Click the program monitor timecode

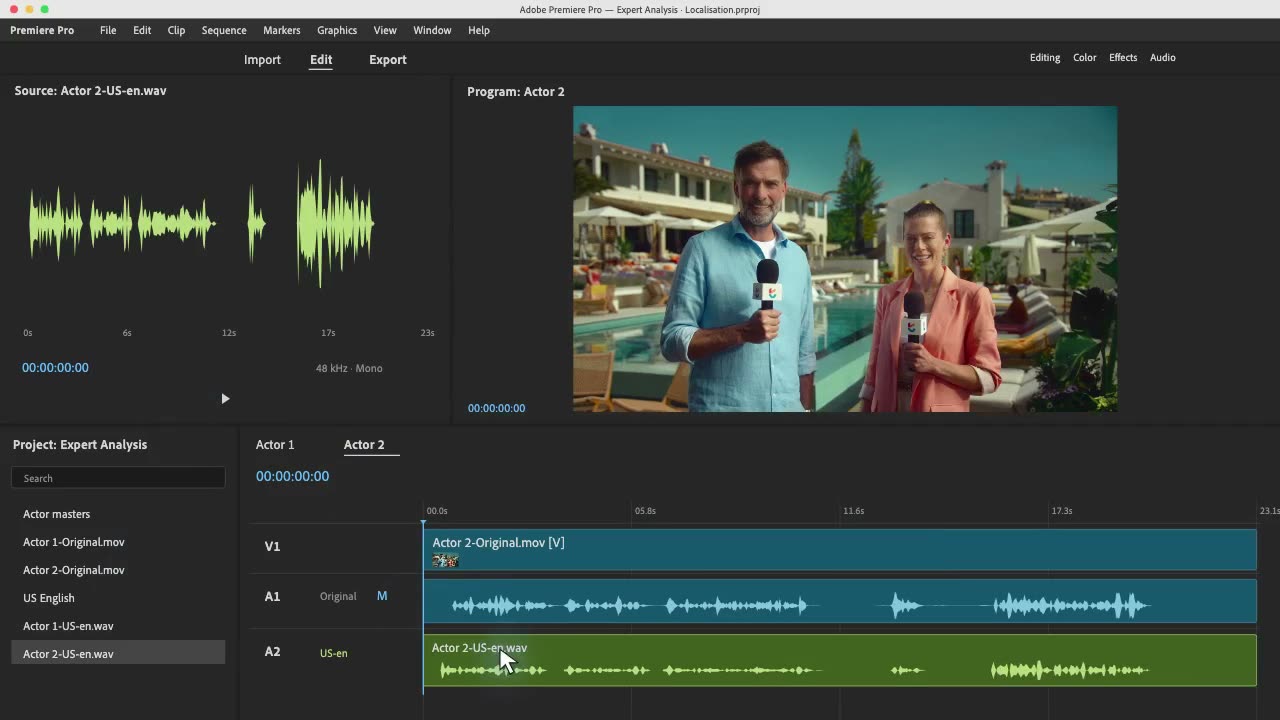(x=496, y=408)
